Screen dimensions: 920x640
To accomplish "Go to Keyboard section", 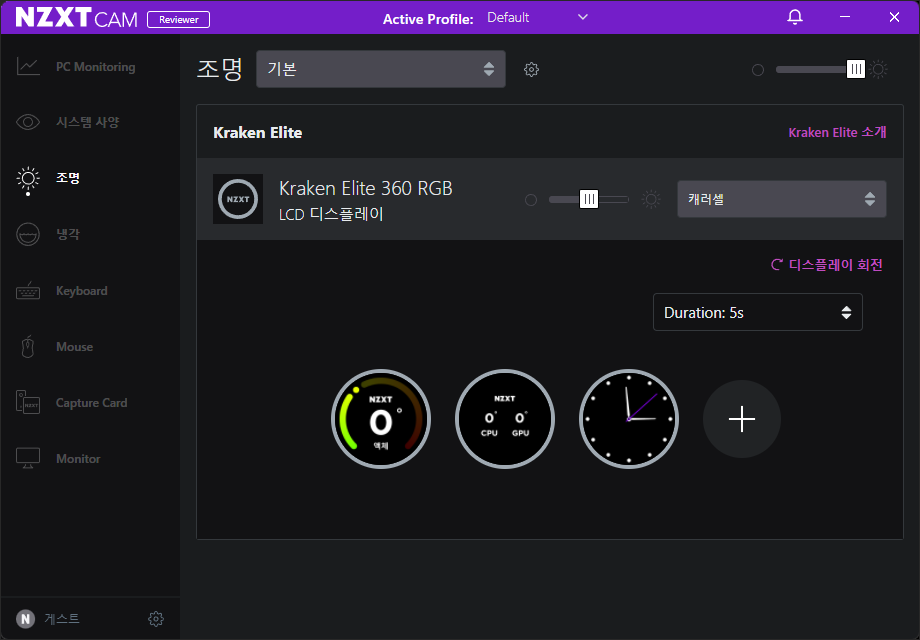I will (x=82, y=290).
